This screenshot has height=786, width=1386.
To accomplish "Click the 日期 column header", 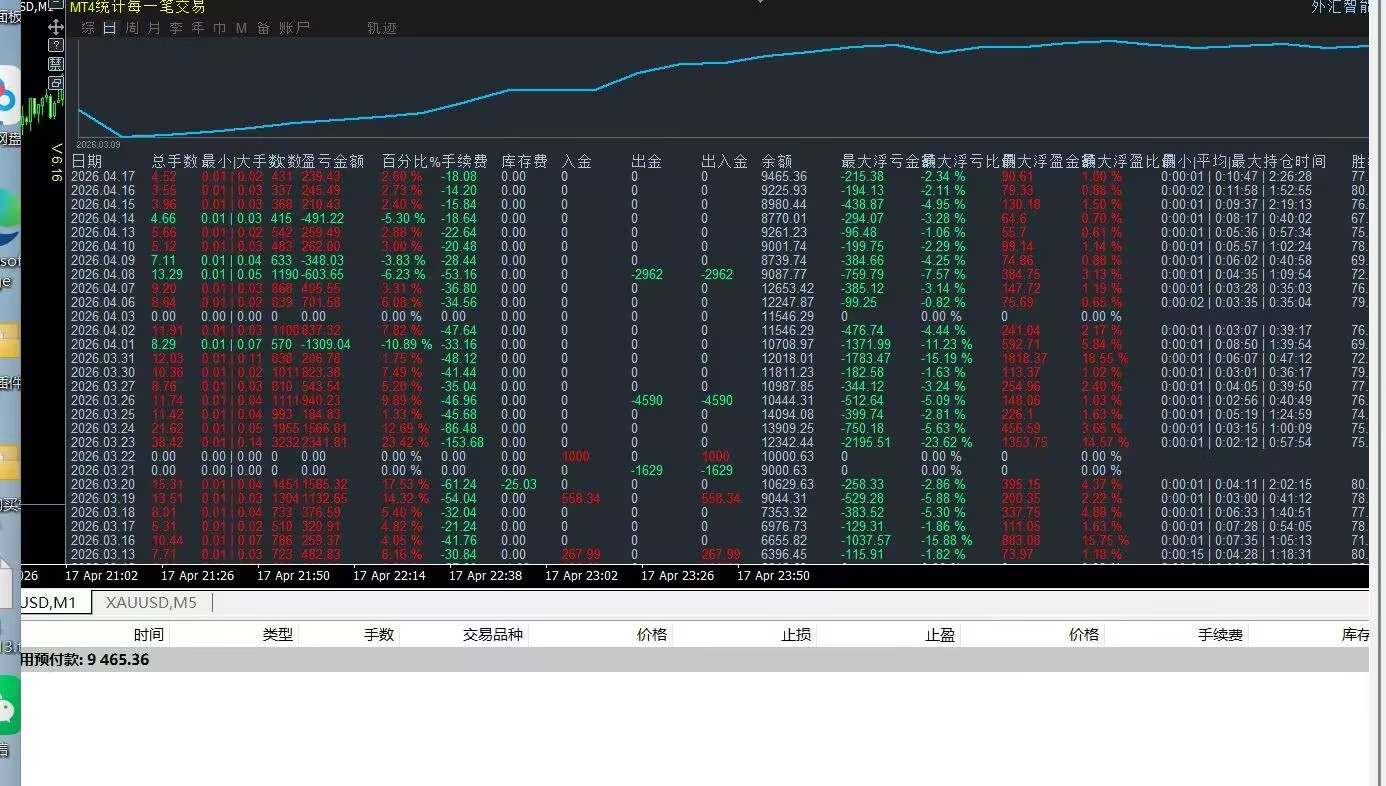I will [x=87, y=161].
